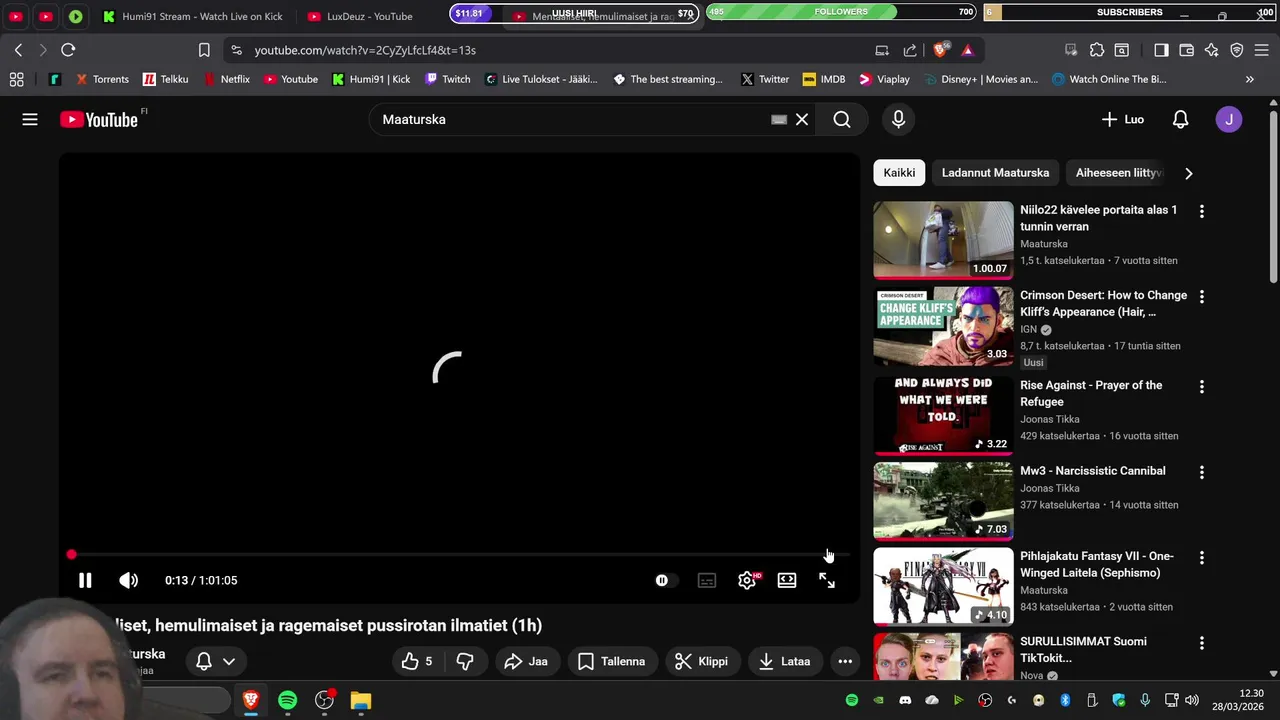
Task: Open options for Pihlajakatu Fantasy VII
Action: (1201, 558)
